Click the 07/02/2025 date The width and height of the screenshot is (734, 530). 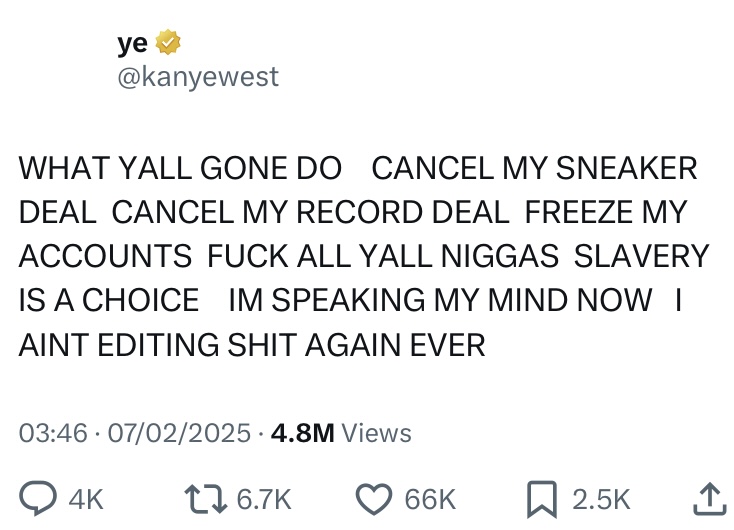(179, 433)
